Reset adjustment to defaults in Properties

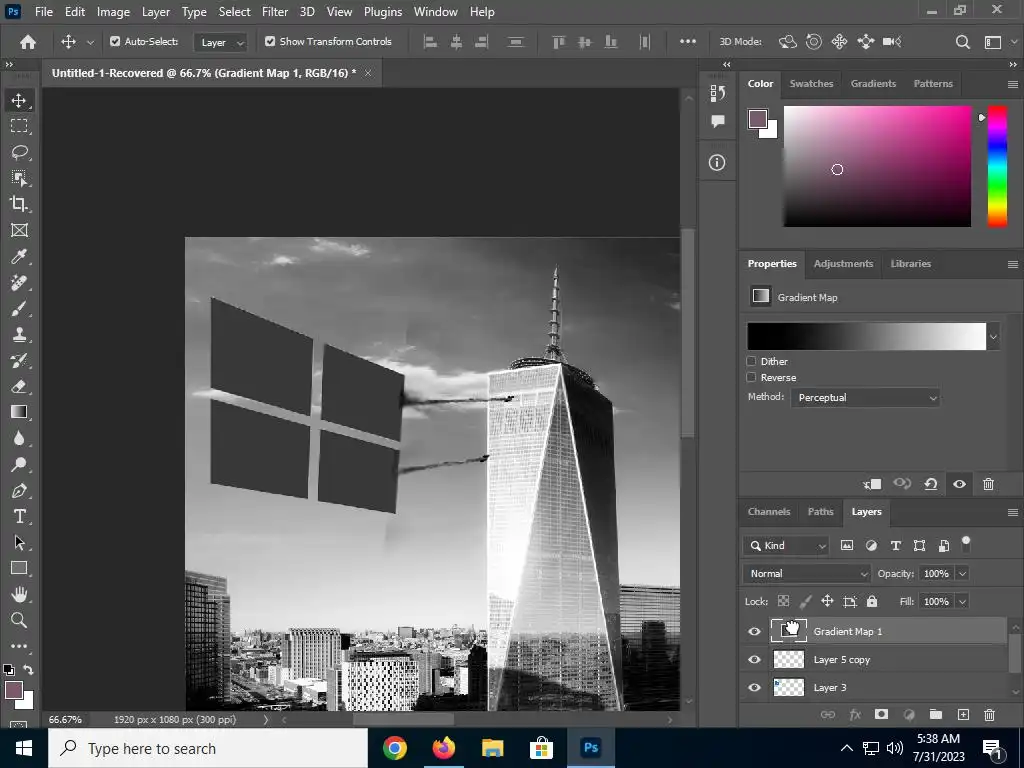pos(931,484)
